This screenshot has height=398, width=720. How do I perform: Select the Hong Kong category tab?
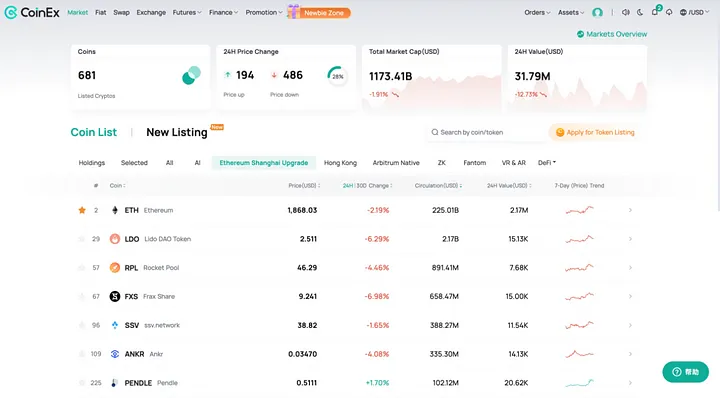pos(340,163)
